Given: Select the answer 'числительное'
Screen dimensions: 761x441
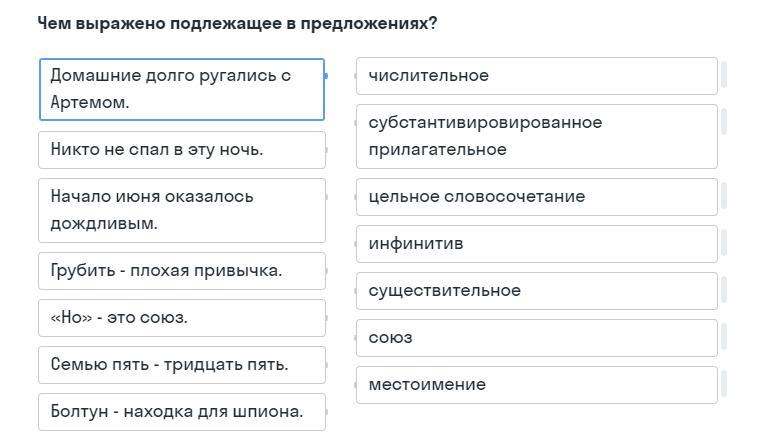Looking at the screenshot, I should coord(537,76).
